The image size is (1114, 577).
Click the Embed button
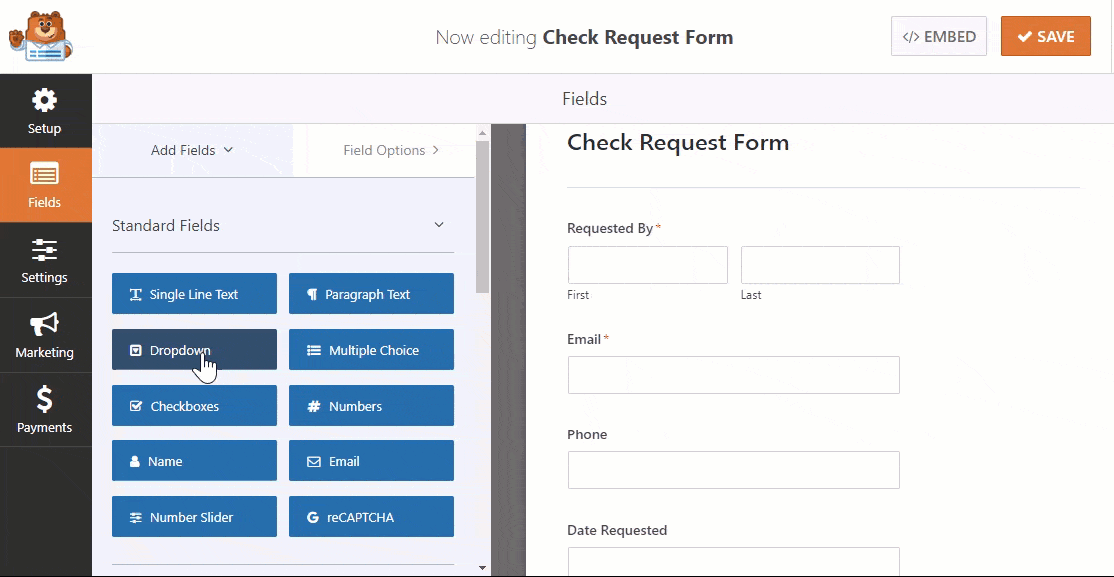pyautogui.click(x=939, y=37)
